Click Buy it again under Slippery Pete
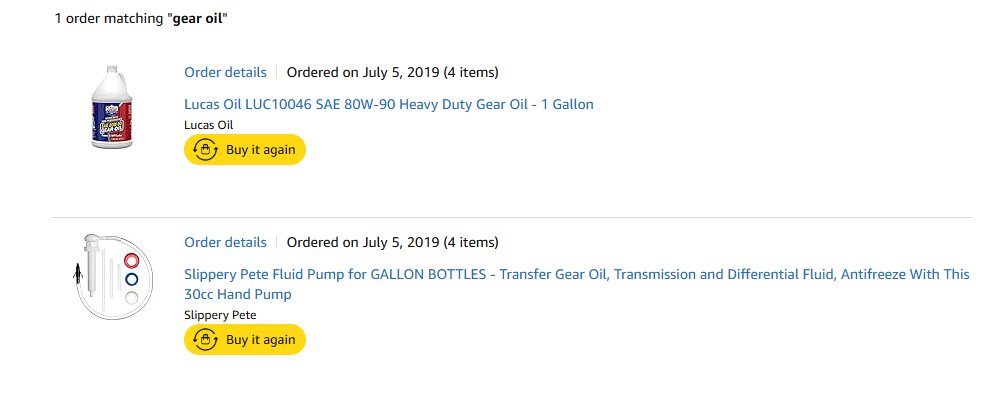Image resolution: width=995 pixels, height=395 pixels. (245, 340)
